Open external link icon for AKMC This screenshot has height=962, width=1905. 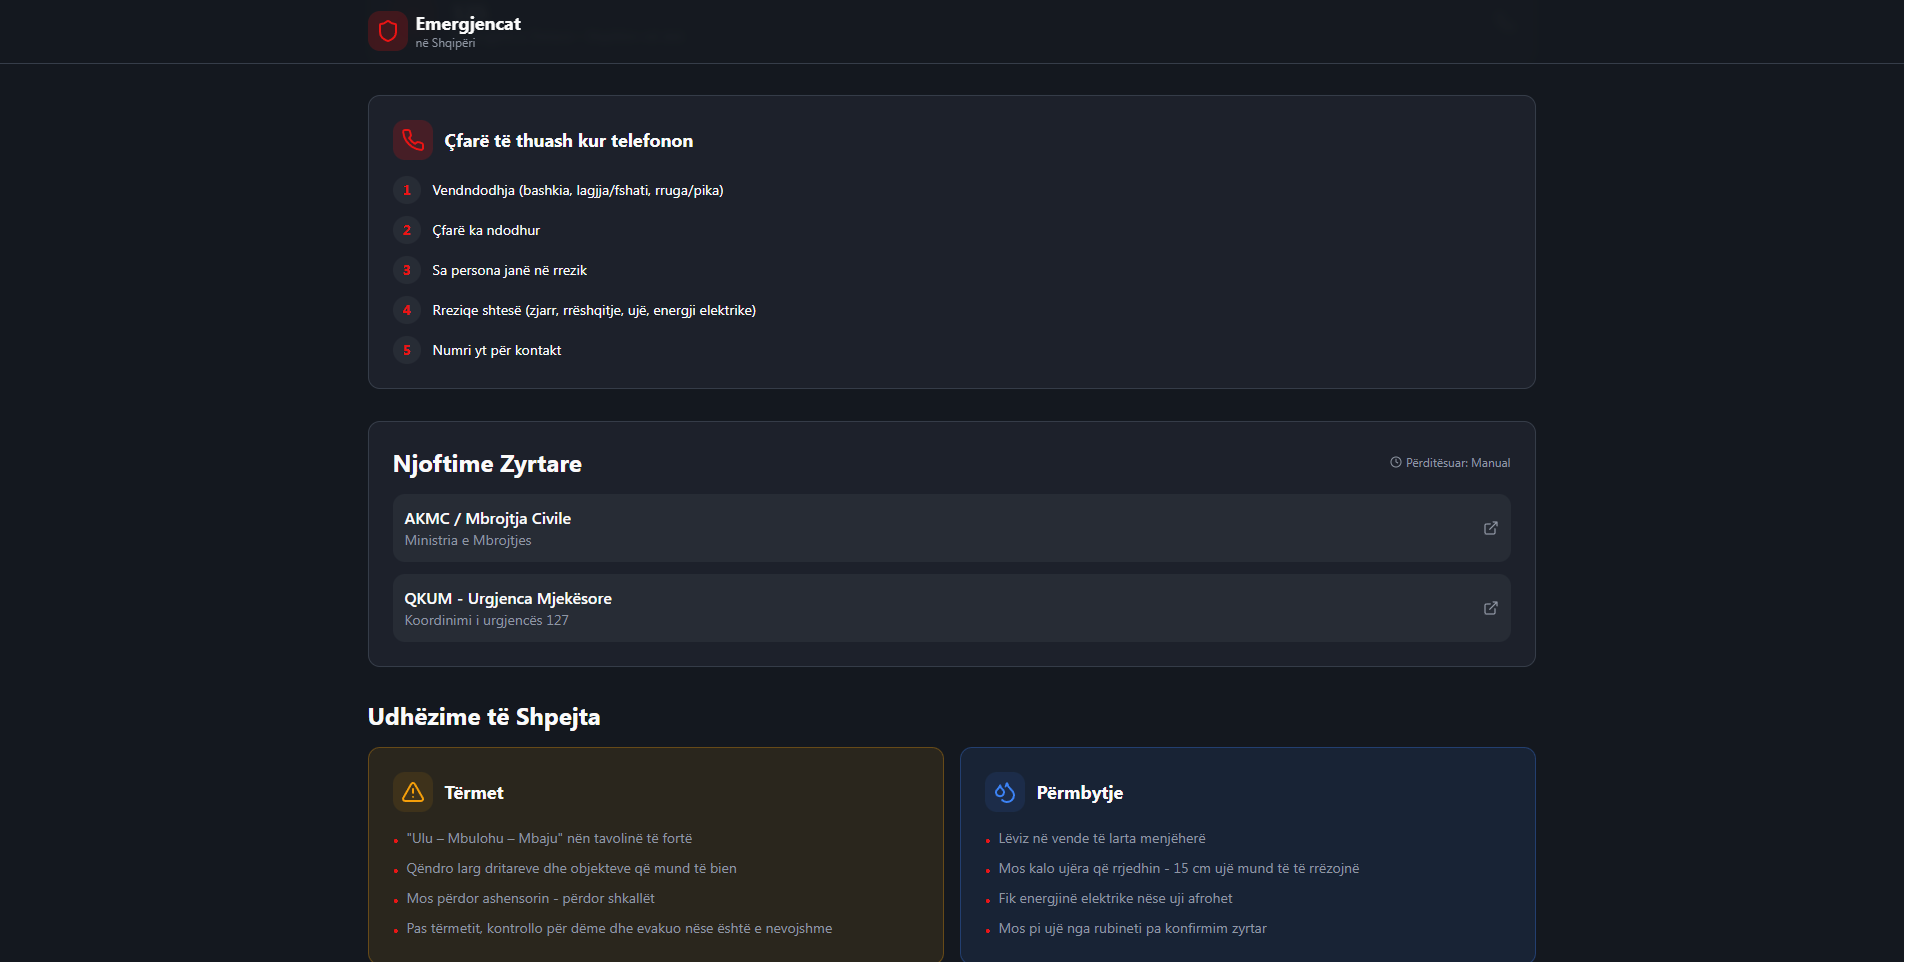pyautogui.click(x=1490, y=528)
